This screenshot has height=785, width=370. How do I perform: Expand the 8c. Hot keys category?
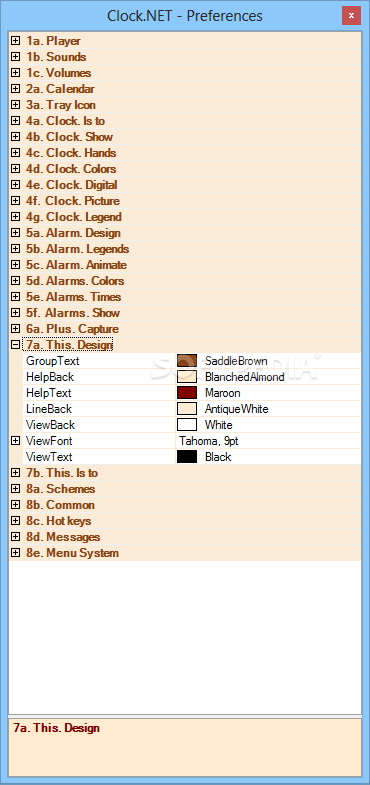[x=16, y=521]
